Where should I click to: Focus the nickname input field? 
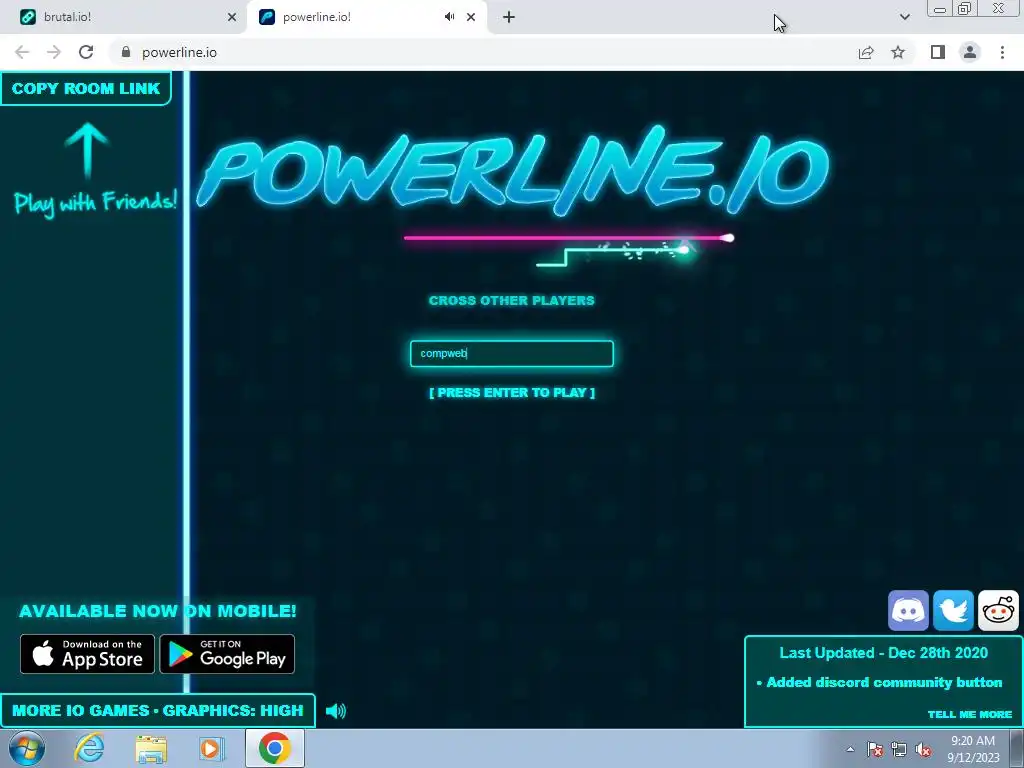coord(511,353)
